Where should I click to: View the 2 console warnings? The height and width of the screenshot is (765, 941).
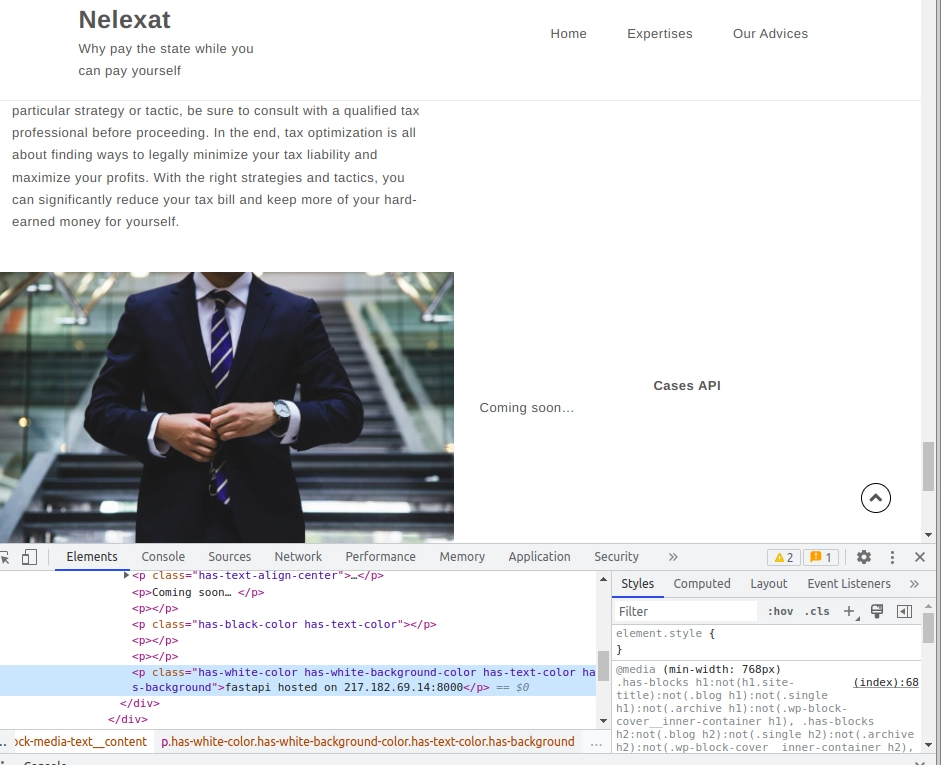[x=784, y=557]
